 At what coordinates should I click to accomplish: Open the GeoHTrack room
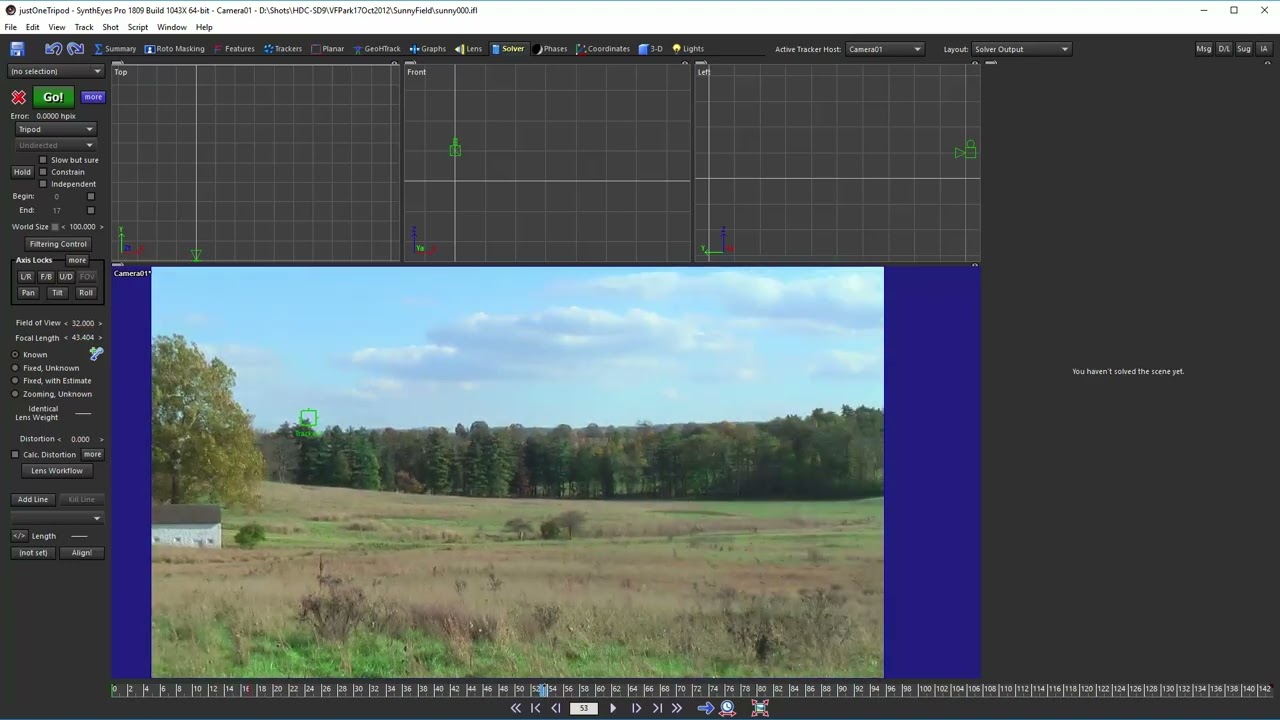pos(376,48)
